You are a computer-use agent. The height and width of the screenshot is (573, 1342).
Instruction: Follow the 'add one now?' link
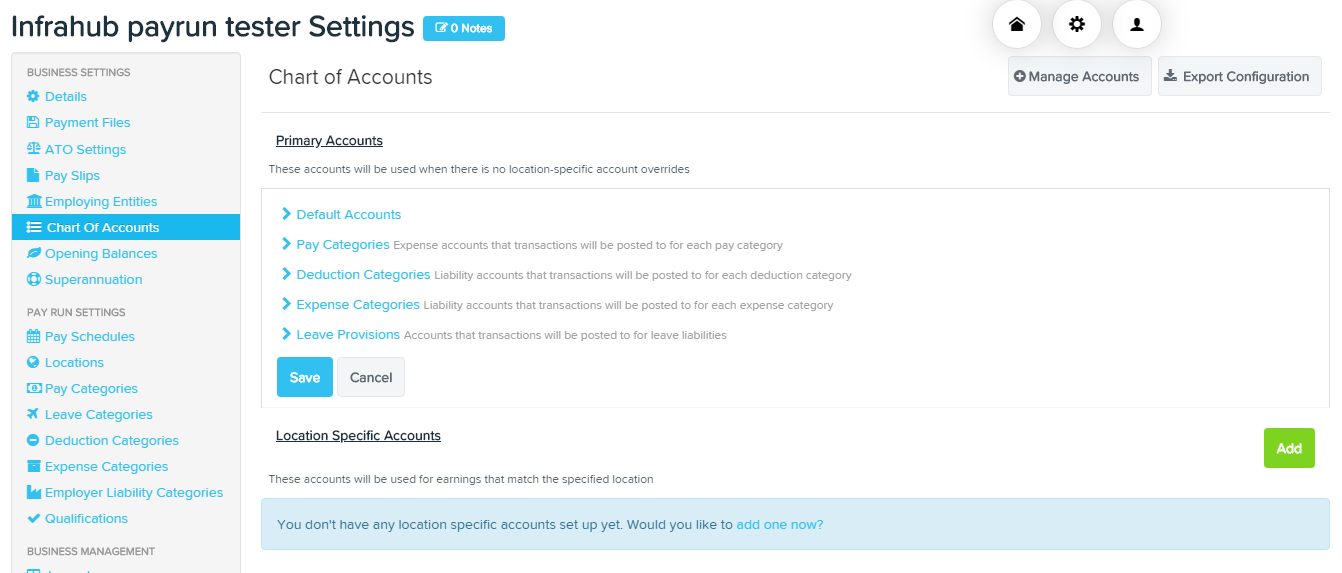(780, 524)
